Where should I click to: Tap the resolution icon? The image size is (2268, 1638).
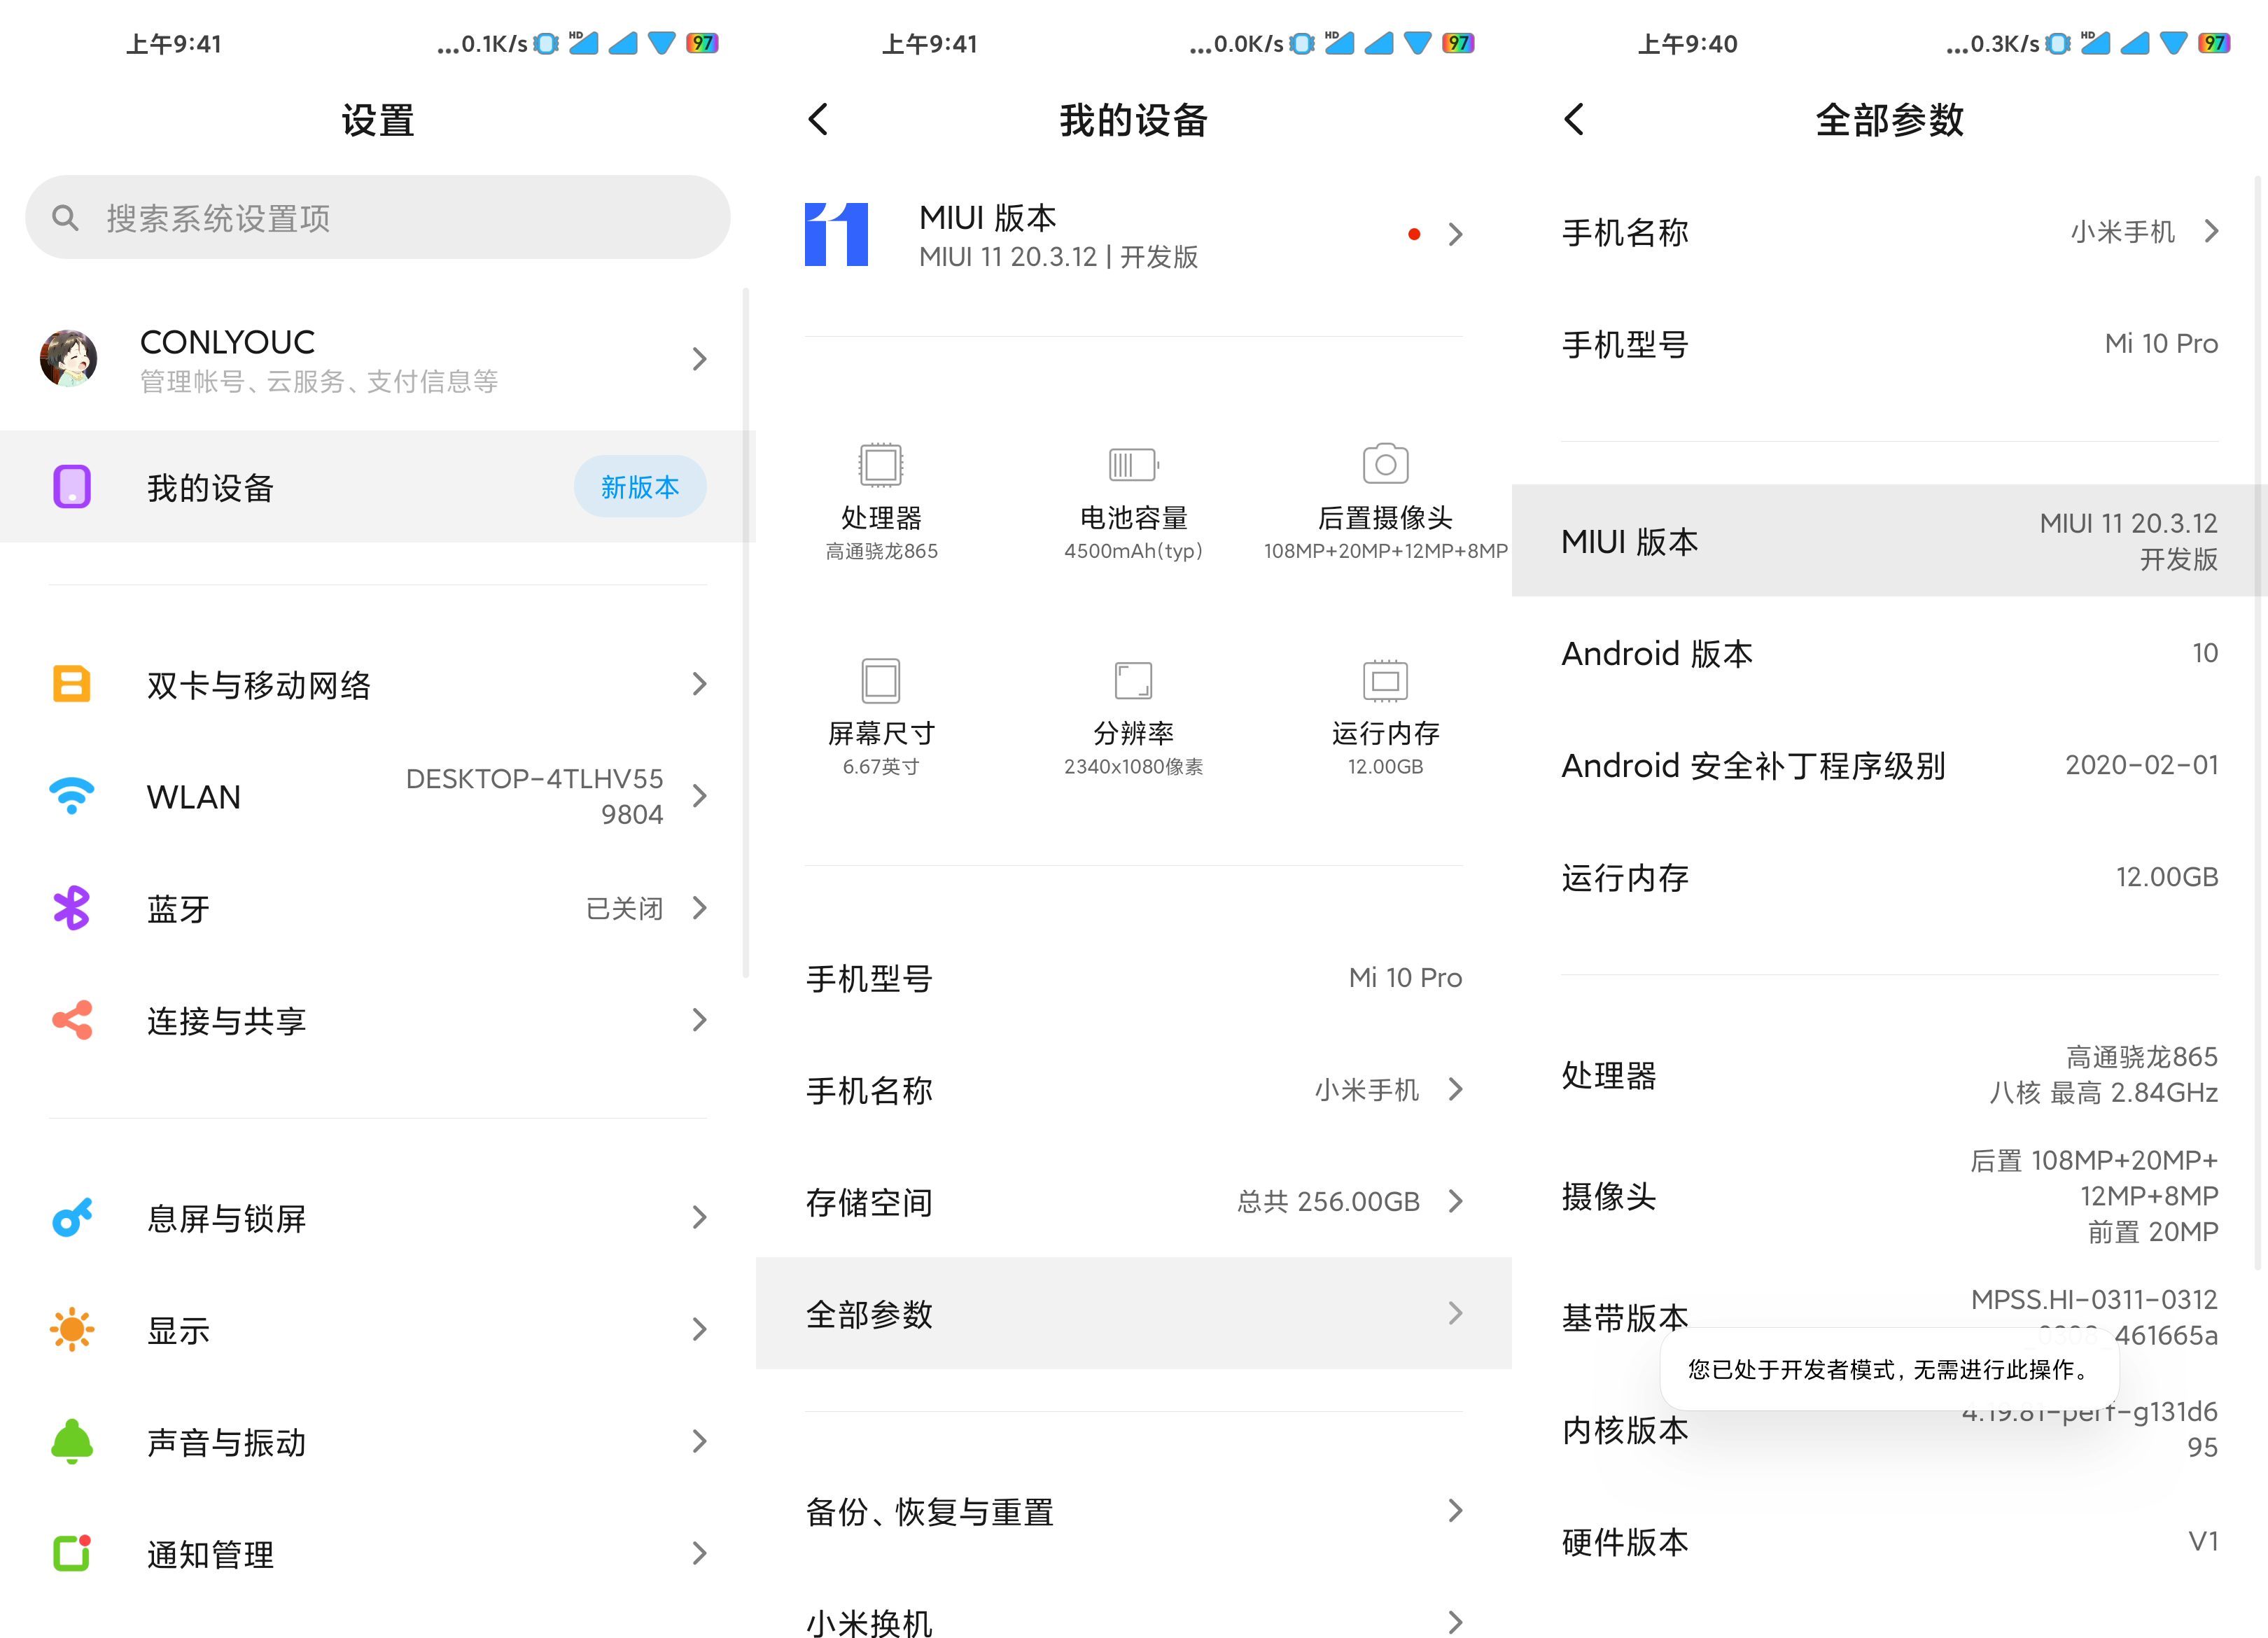(1134, 681)
